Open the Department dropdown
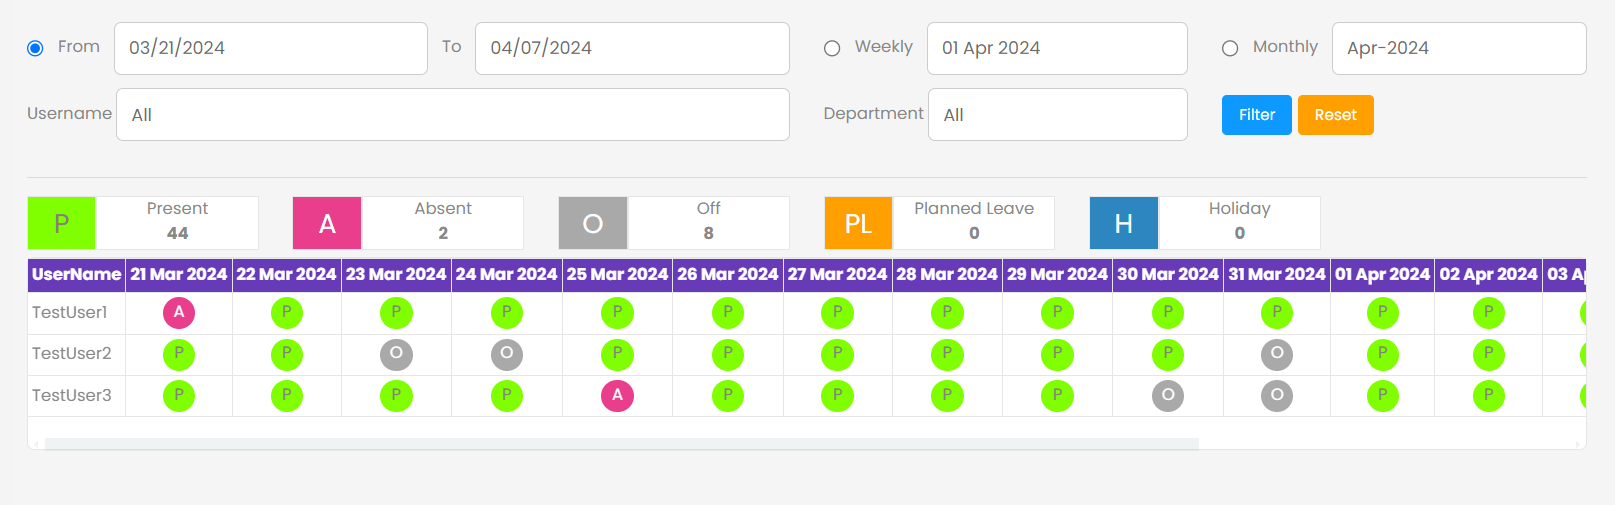 [1058, 115]
